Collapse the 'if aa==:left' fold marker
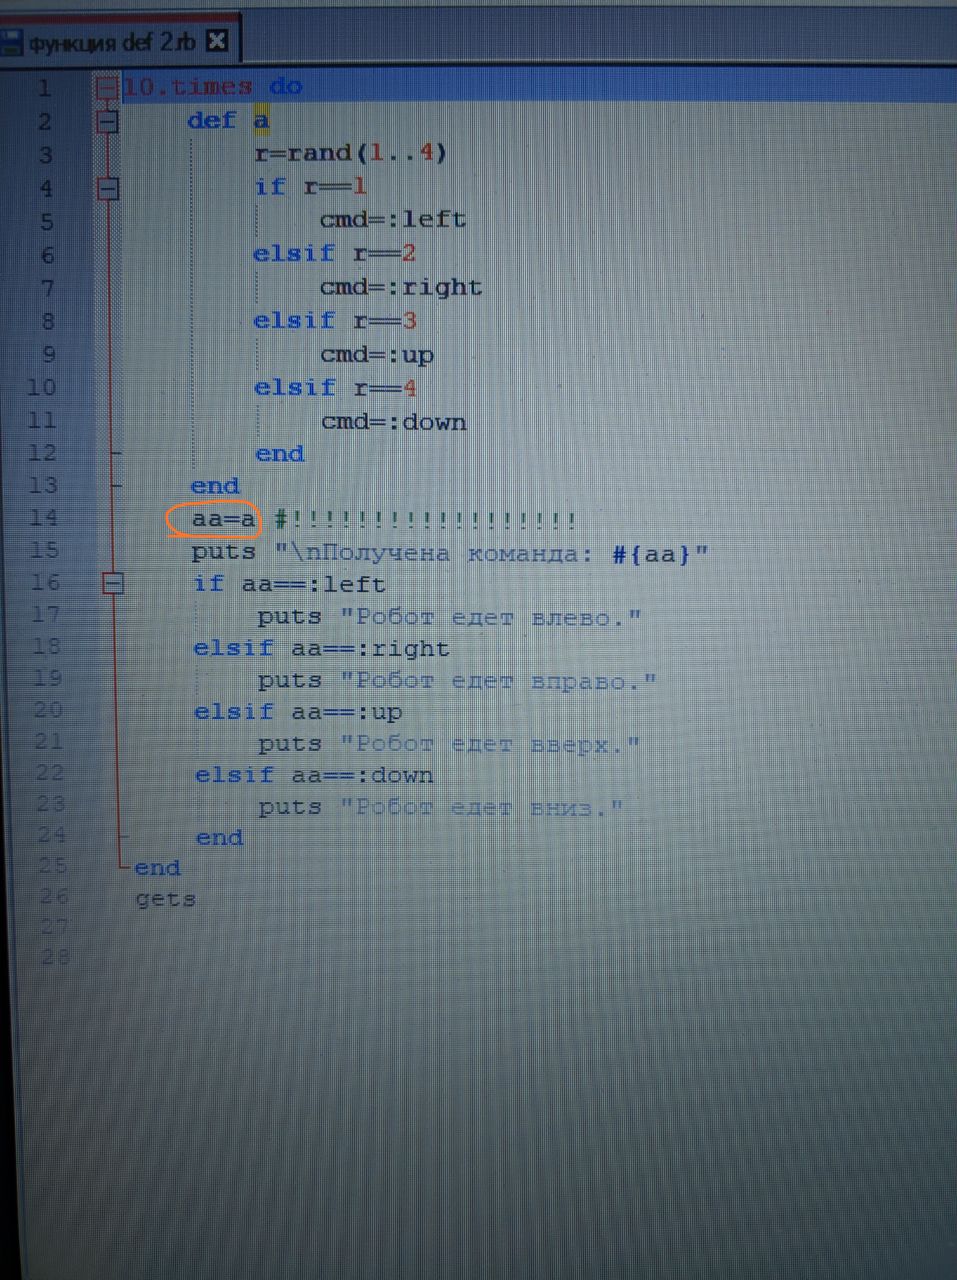The width and height of the screenshot is (957, 1280). pos(113,583)
